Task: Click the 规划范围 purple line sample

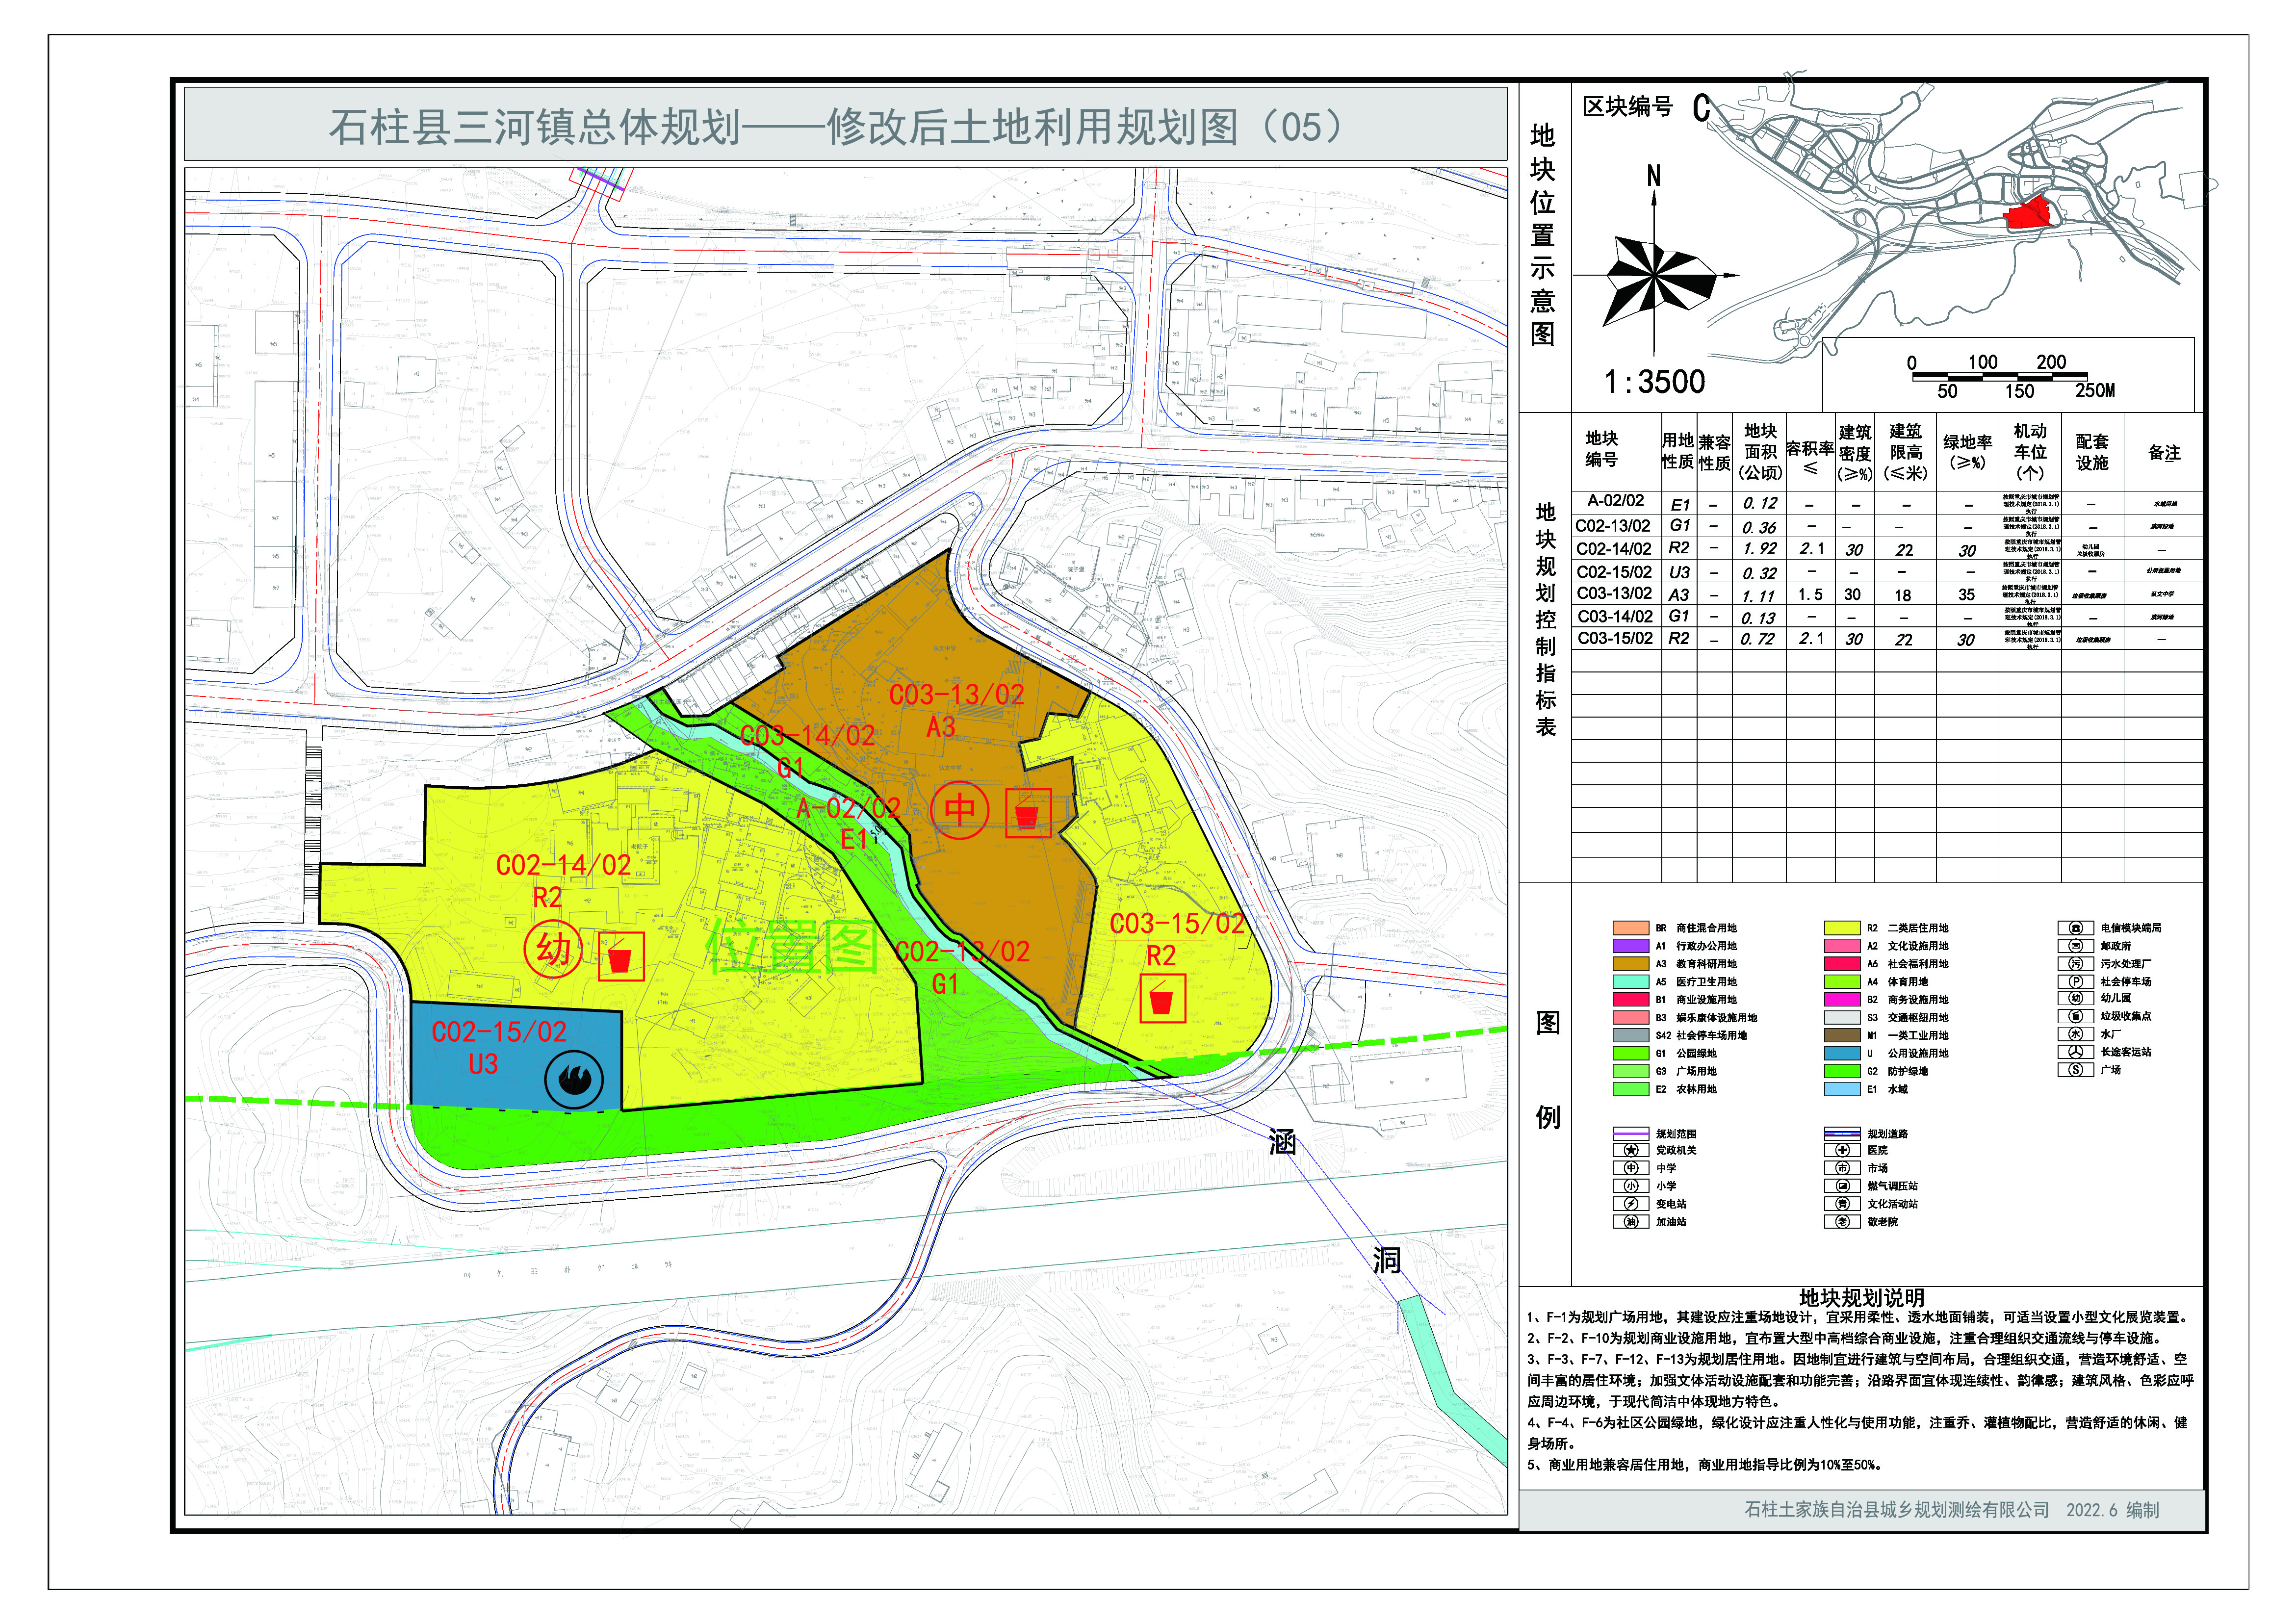Action: click(1630, 1134)
